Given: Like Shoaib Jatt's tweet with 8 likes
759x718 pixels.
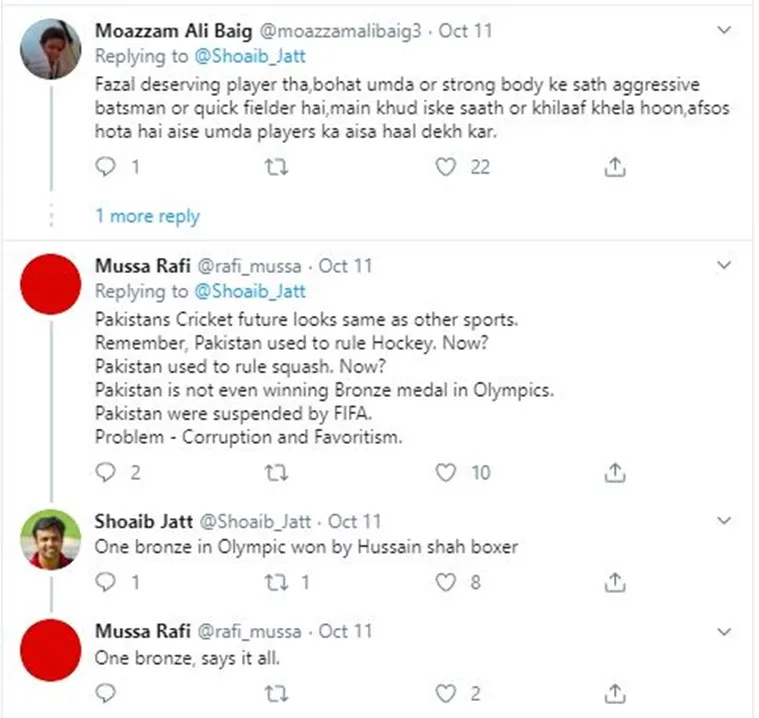Looking at the screenshot, I should (x=446, y=582).
